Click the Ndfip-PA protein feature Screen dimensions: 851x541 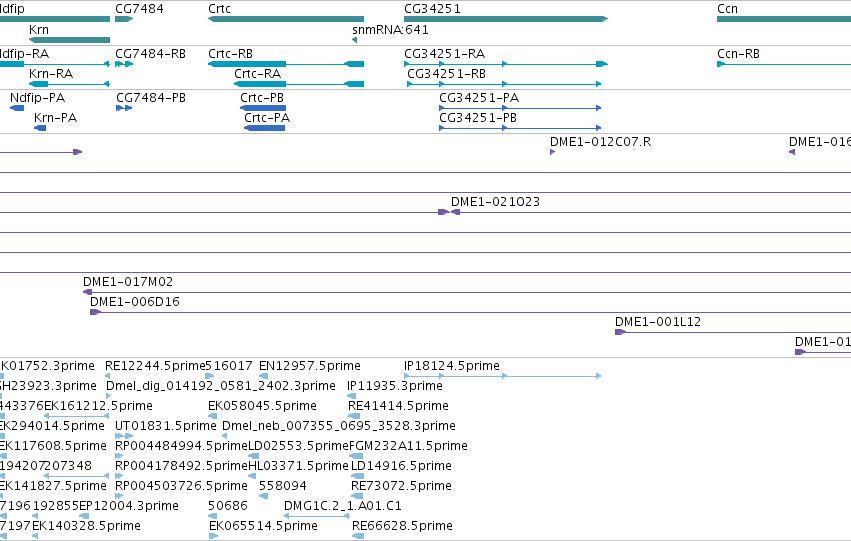17,108
